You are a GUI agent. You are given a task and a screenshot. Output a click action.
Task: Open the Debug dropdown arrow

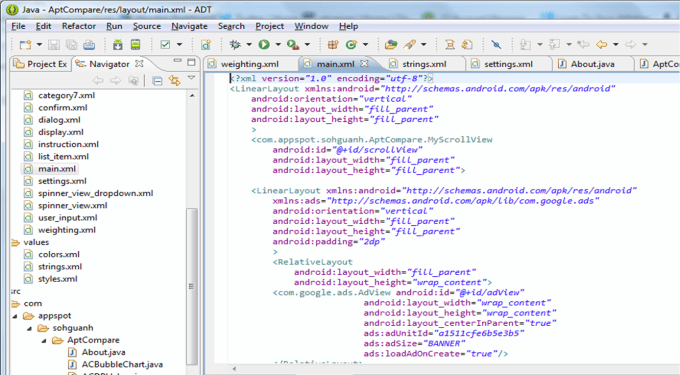[x=249, y=45]
